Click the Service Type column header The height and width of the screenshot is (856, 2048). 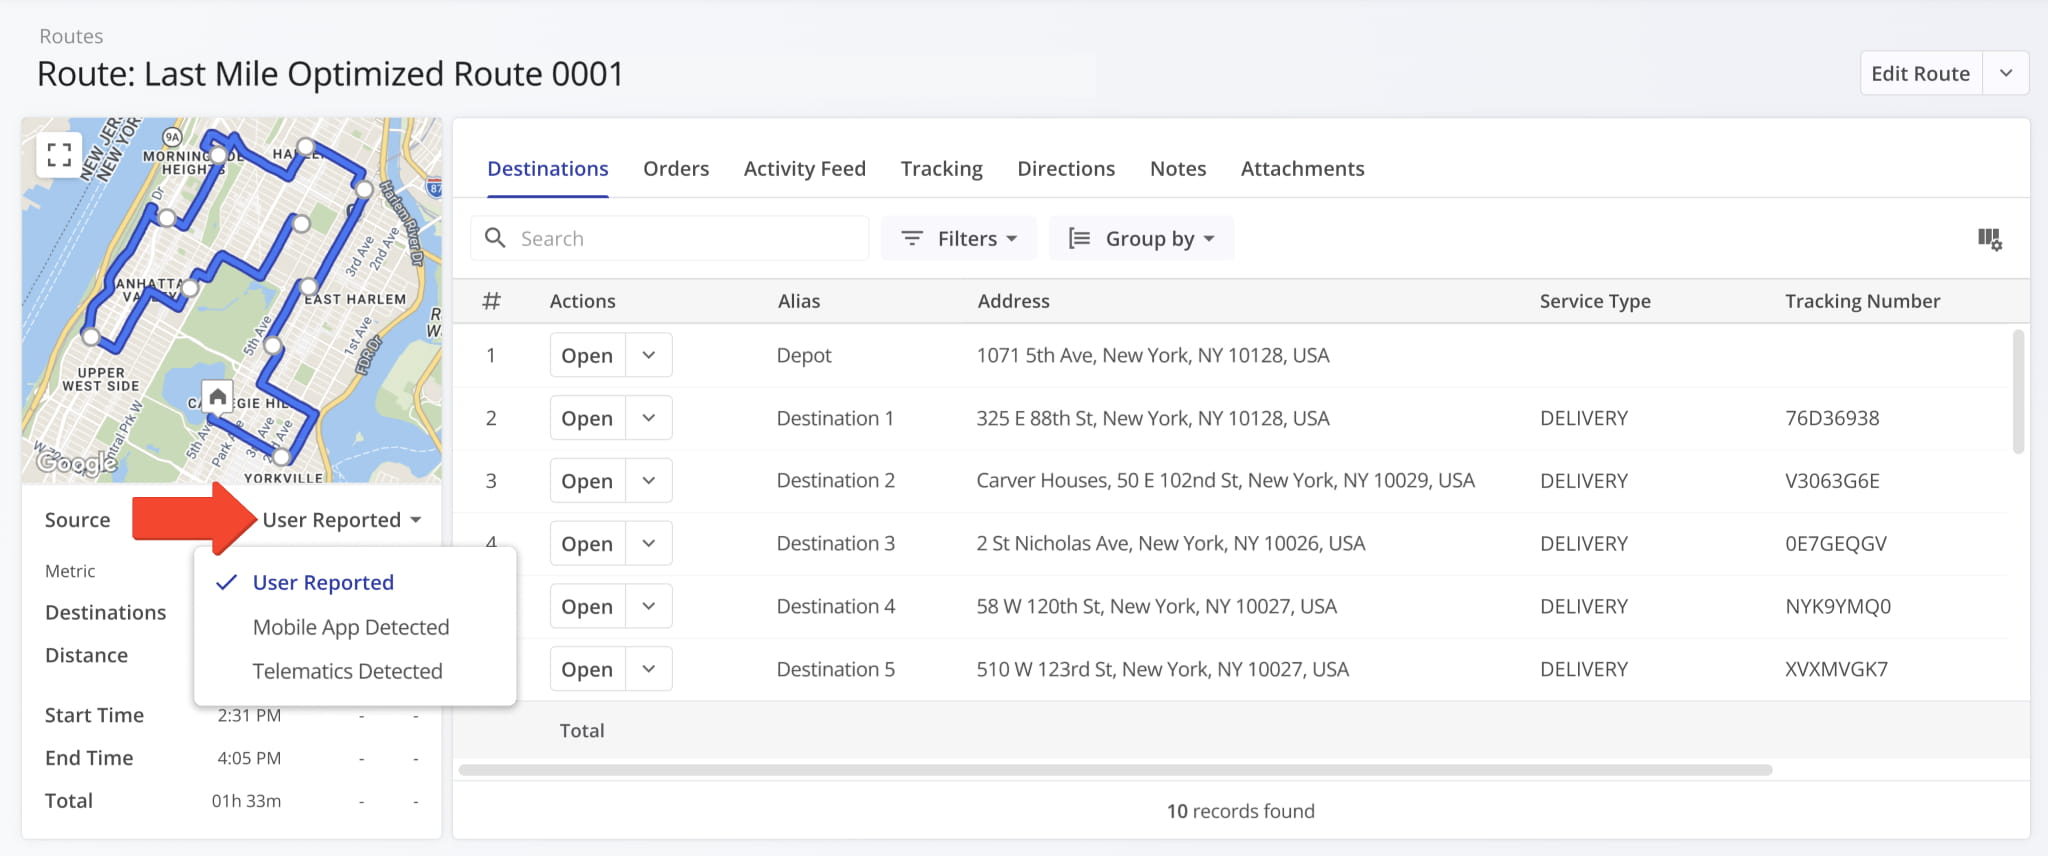point(1595,301)
